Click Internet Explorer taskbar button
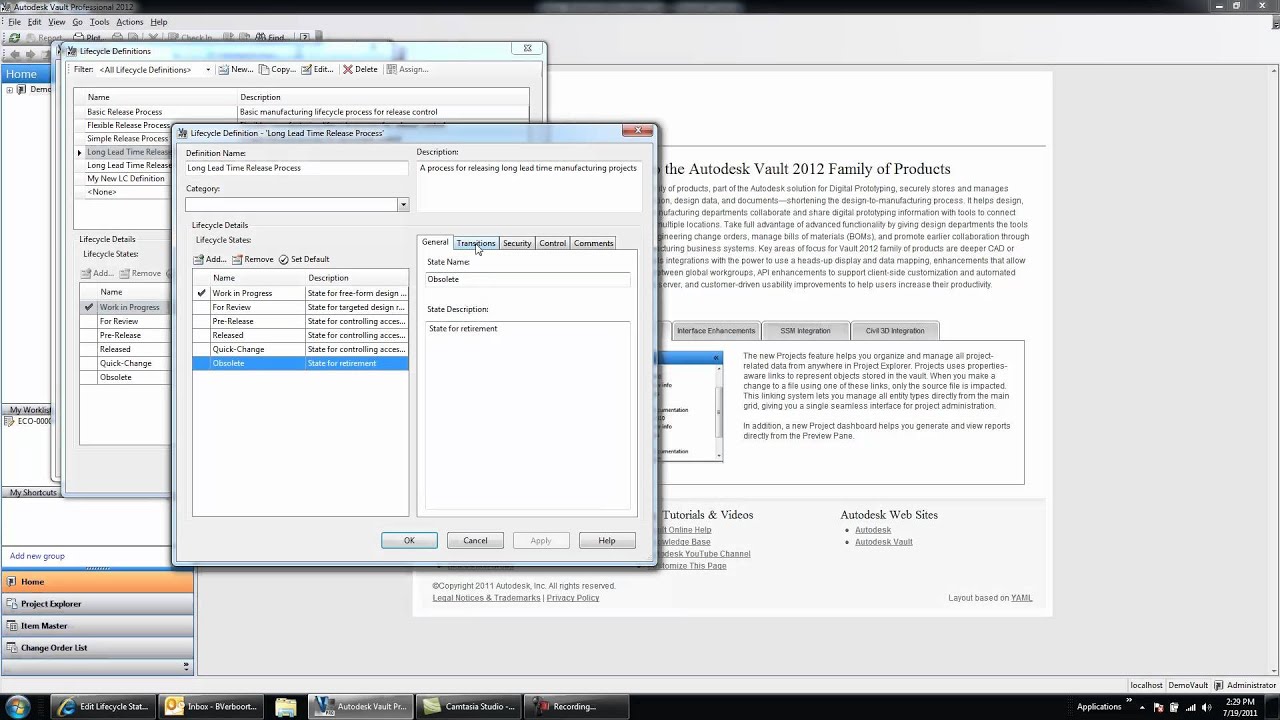 tap(104, 706)
